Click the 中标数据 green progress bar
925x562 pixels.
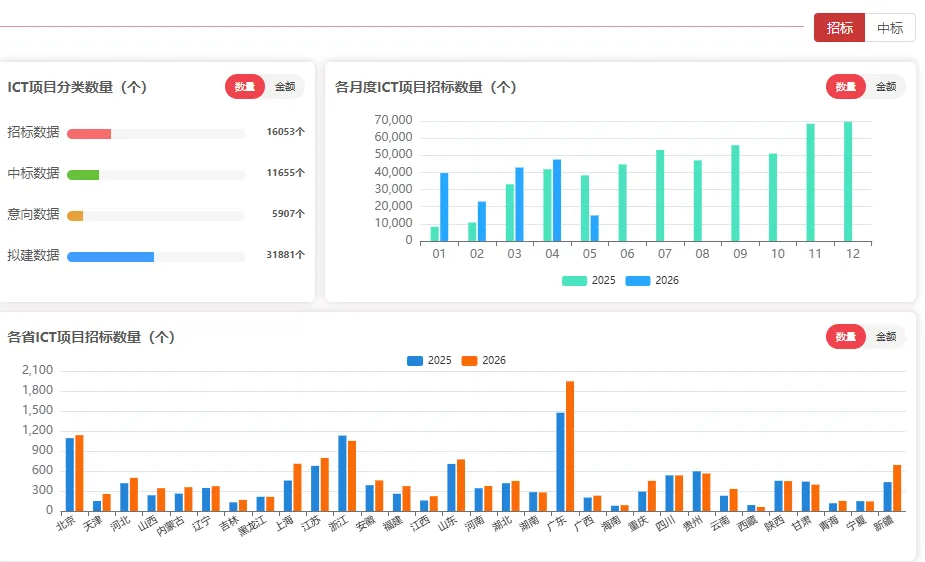pyautogui.click(x=83, y=175)
